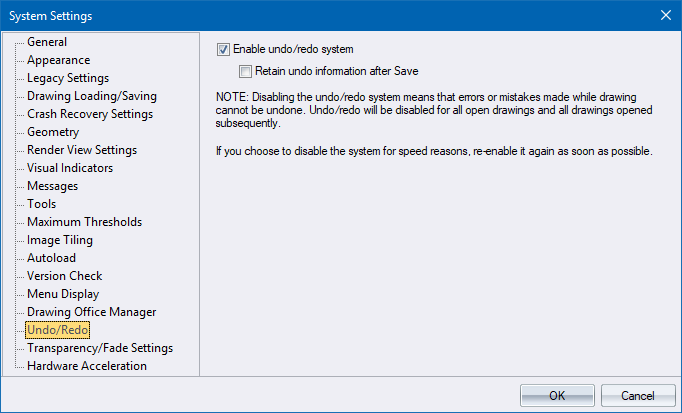Choose the Geometry category
682x413 pixels.
point(53,132)
